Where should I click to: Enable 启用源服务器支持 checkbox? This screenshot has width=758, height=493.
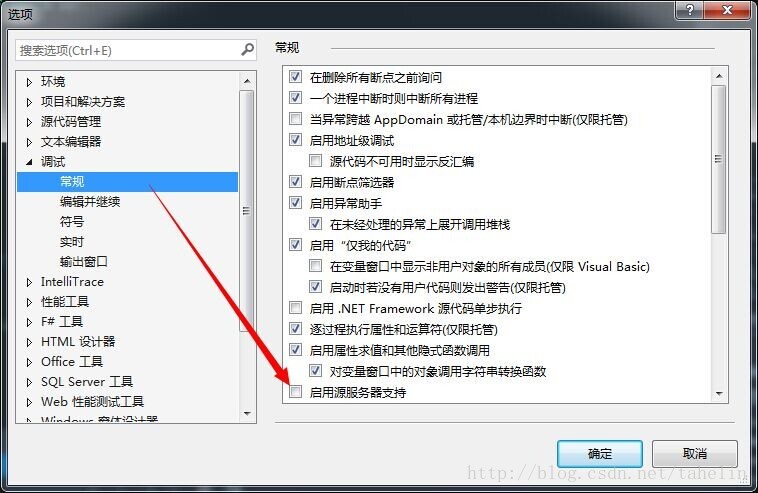click(295, 392)
